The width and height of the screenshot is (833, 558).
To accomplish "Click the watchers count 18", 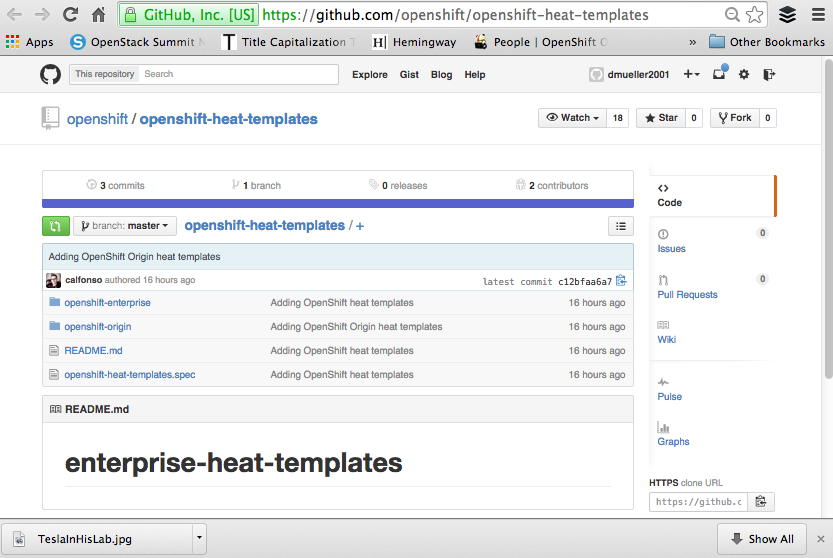I will tap(617, 118).
